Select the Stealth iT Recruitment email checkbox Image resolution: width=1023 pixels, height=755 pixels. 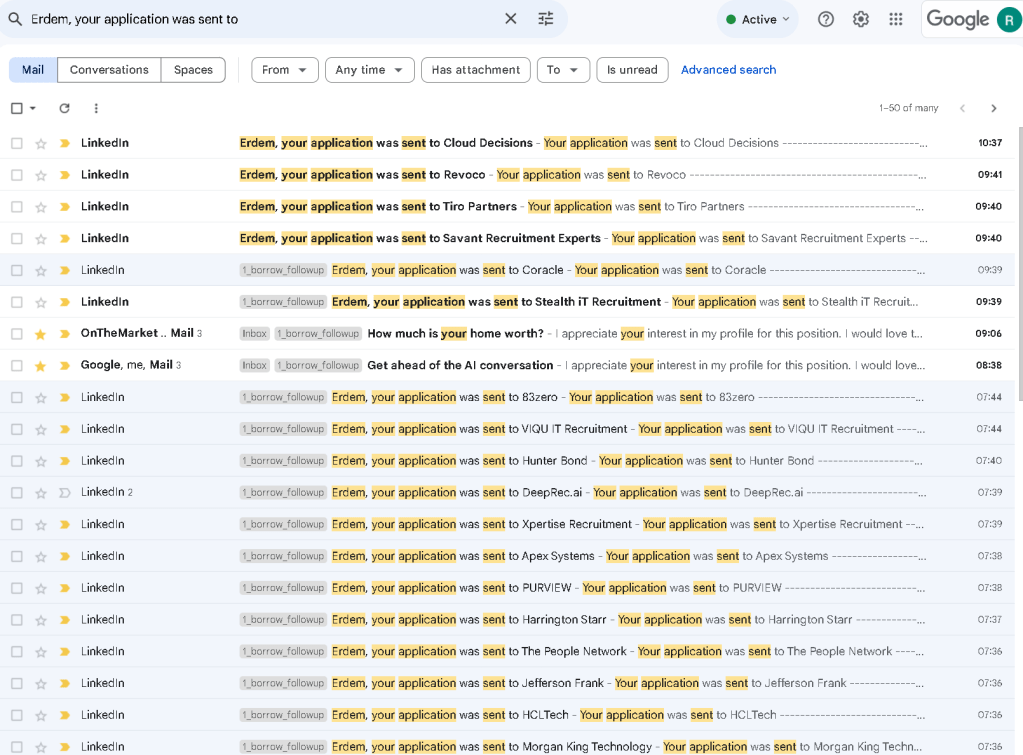(x=17, y=302)
